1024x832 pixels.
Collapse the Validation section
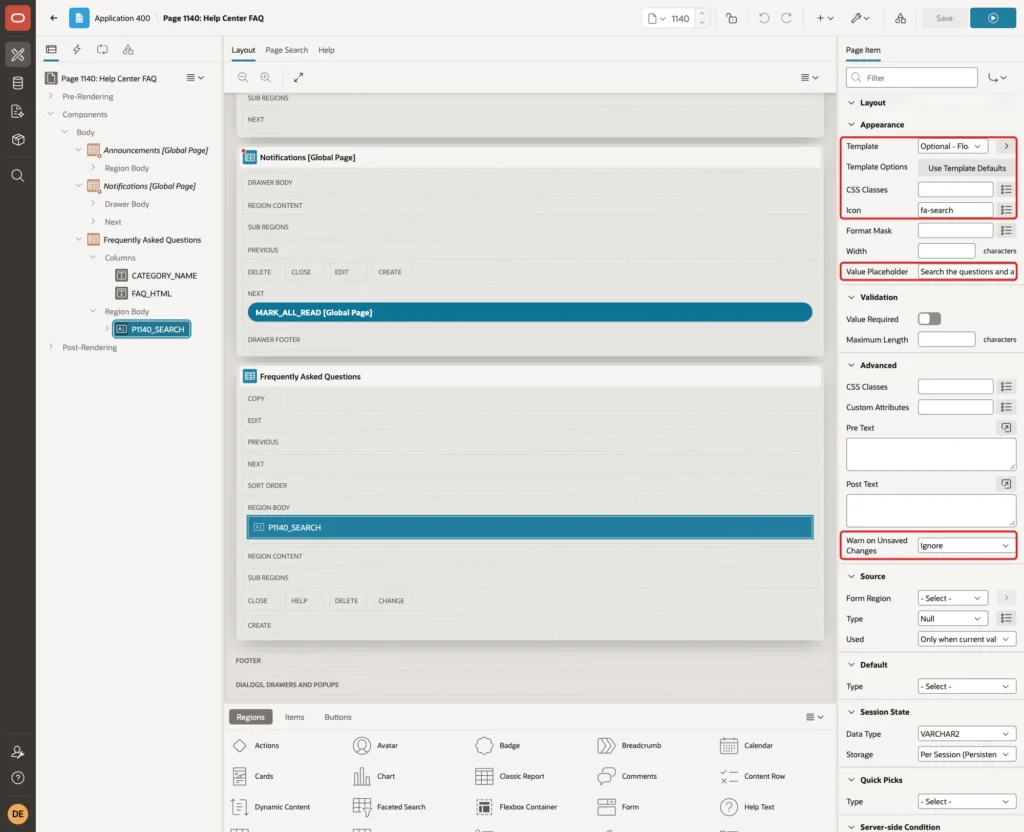pyautogui.click(x=851, y=297)
